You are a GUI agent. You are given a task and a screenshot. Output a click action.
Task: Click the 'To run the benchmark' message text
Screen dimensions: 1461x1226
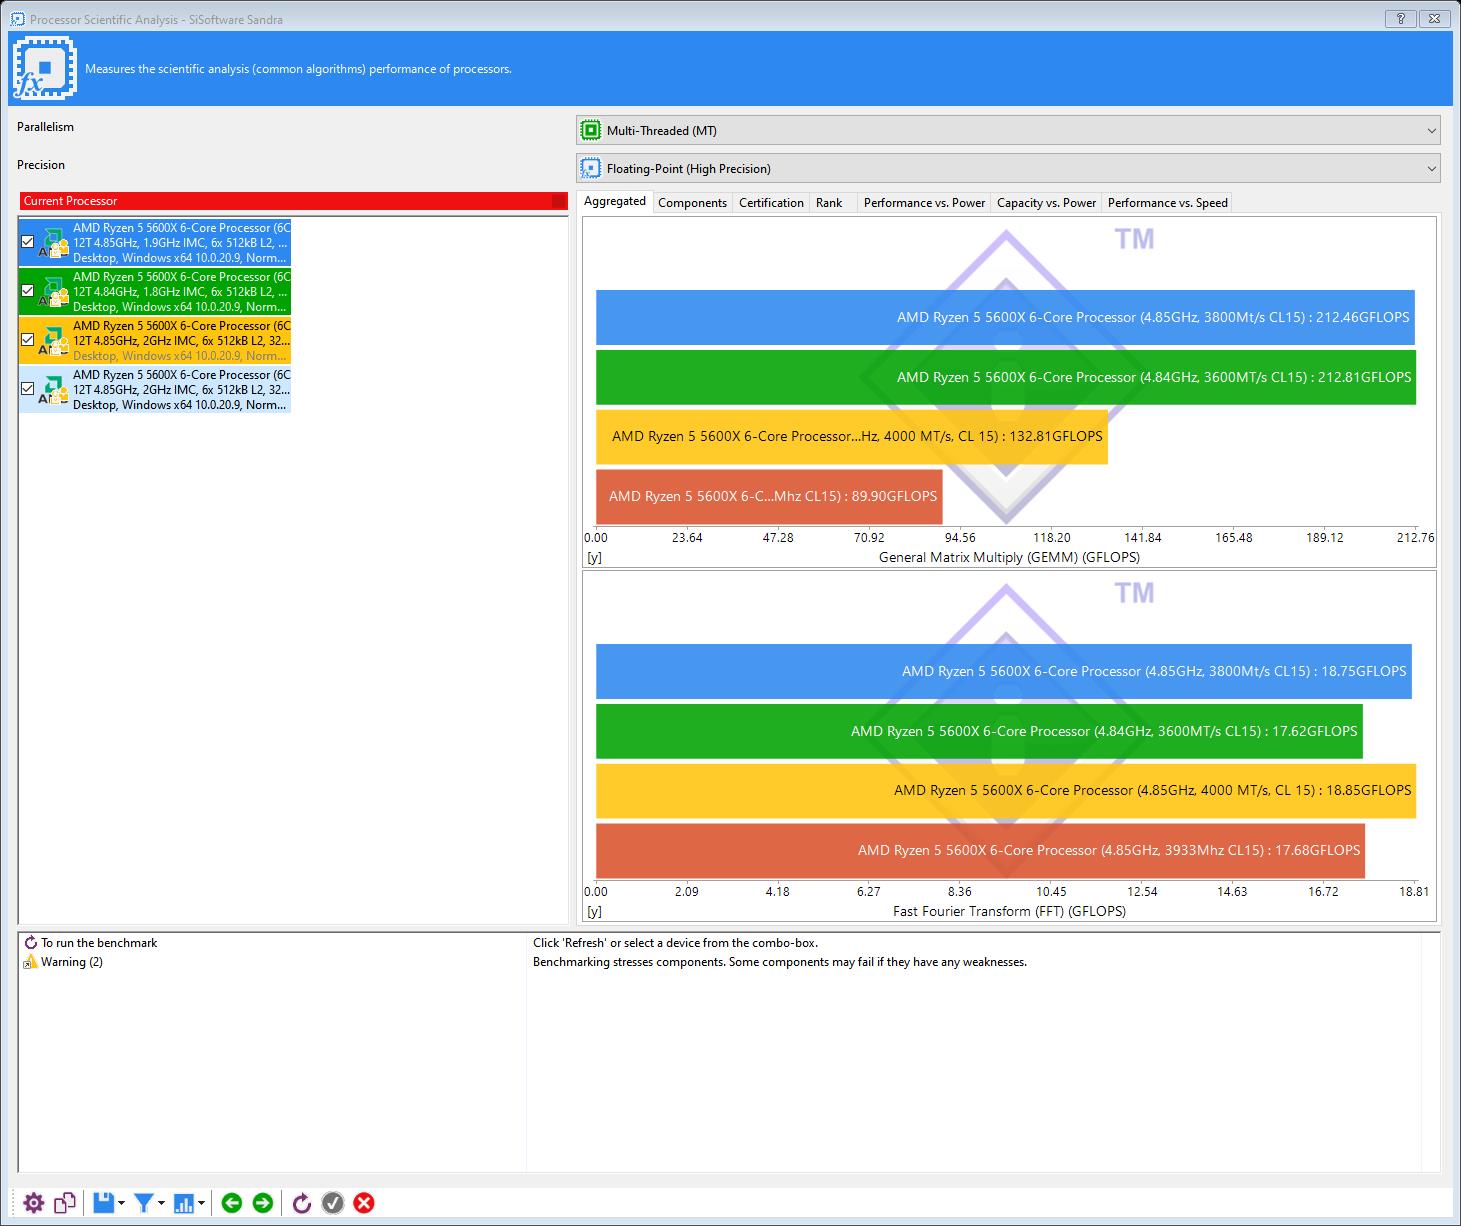click(99, 943)
